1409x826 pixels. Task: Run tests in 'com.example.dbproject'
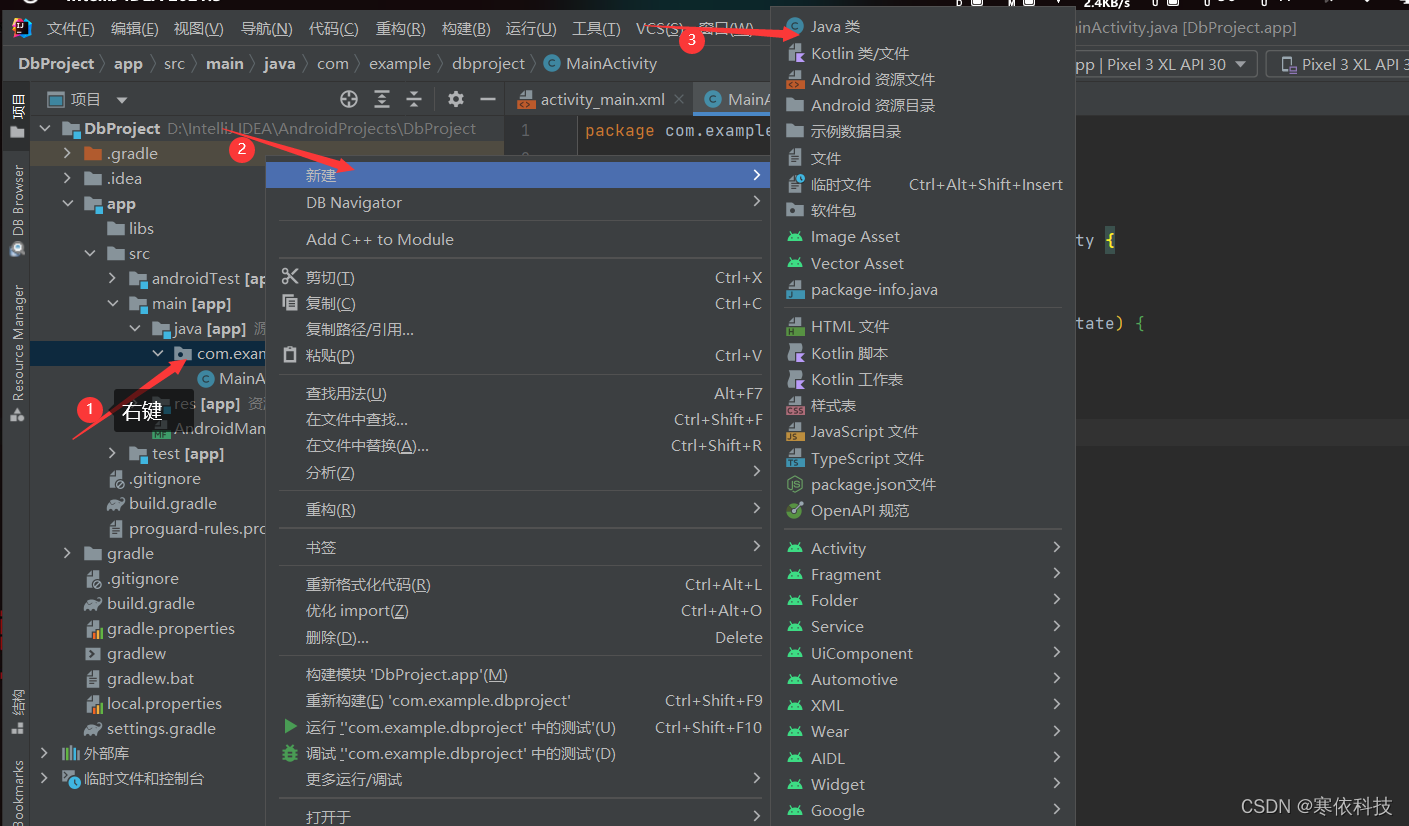pyautogui.click(x=520, y=727)
